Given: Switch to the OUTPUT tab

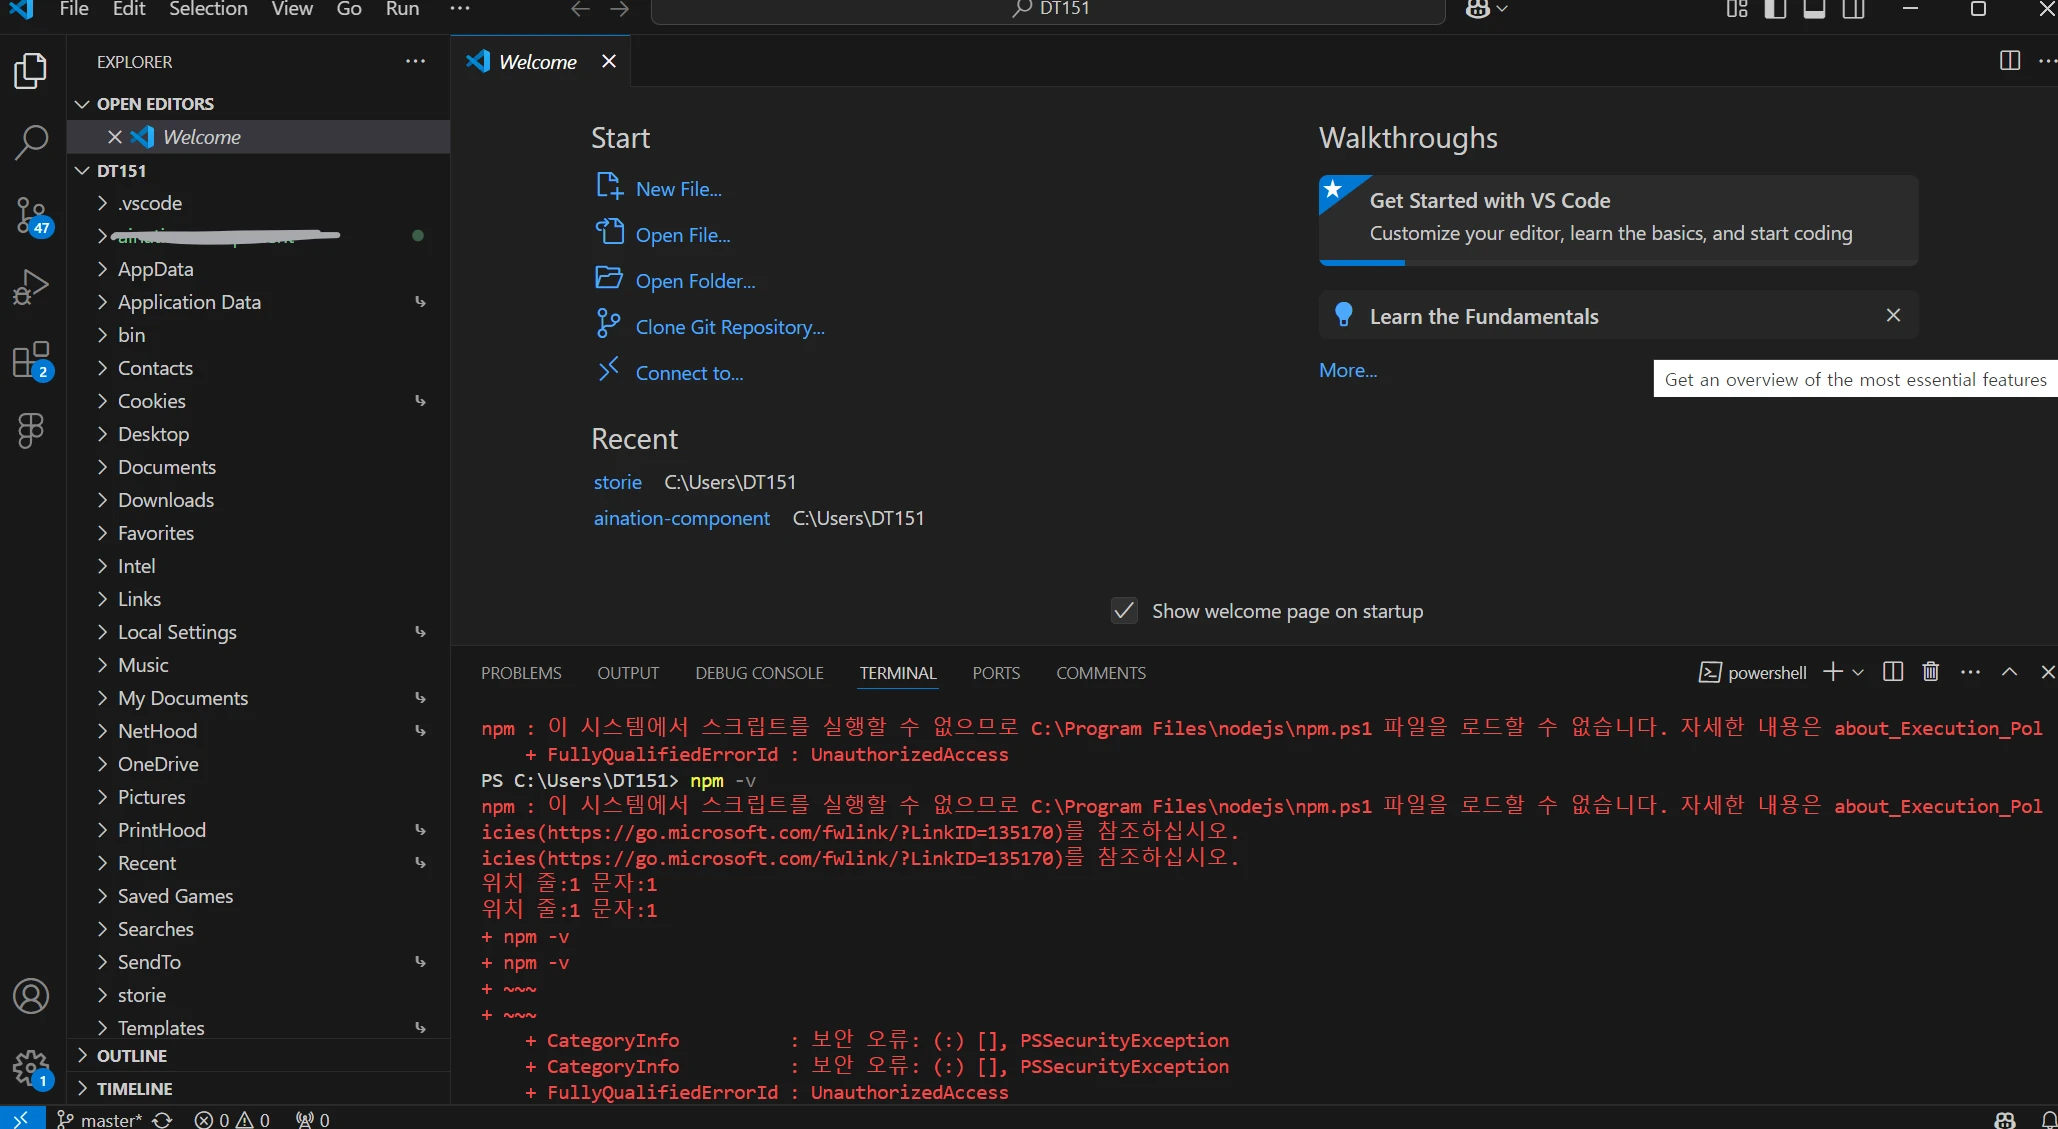Looking at the screenshot, I should tap(628, 673).
